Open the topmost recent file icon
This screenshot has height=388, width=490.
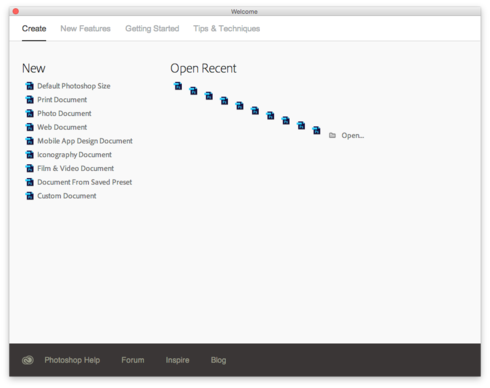click(178, 86)
